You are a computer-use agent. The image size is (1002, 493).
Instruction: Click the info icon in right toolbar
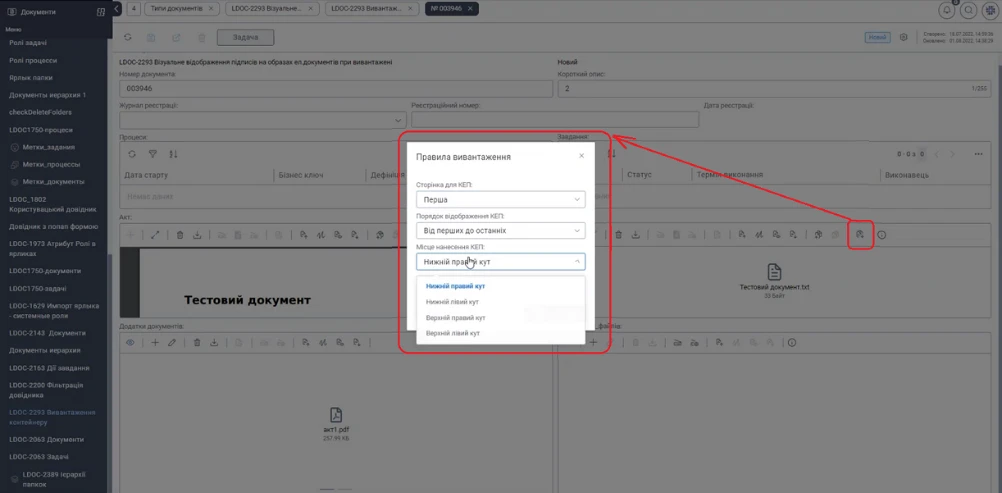[883, 235]
